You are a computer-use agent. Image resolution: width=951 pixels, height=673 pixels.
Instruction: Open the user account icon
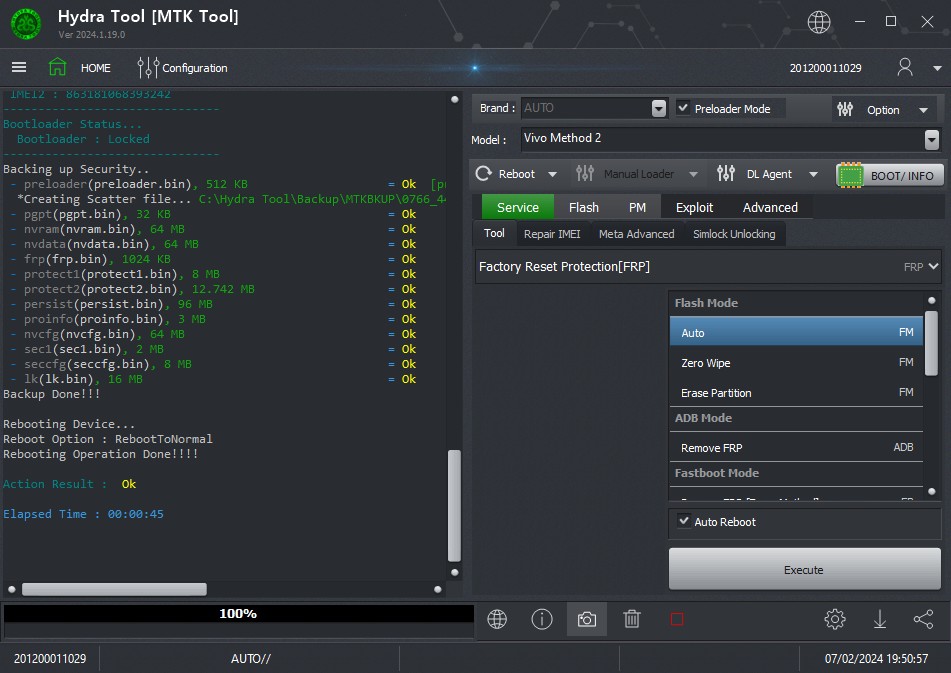click(904, 67)
